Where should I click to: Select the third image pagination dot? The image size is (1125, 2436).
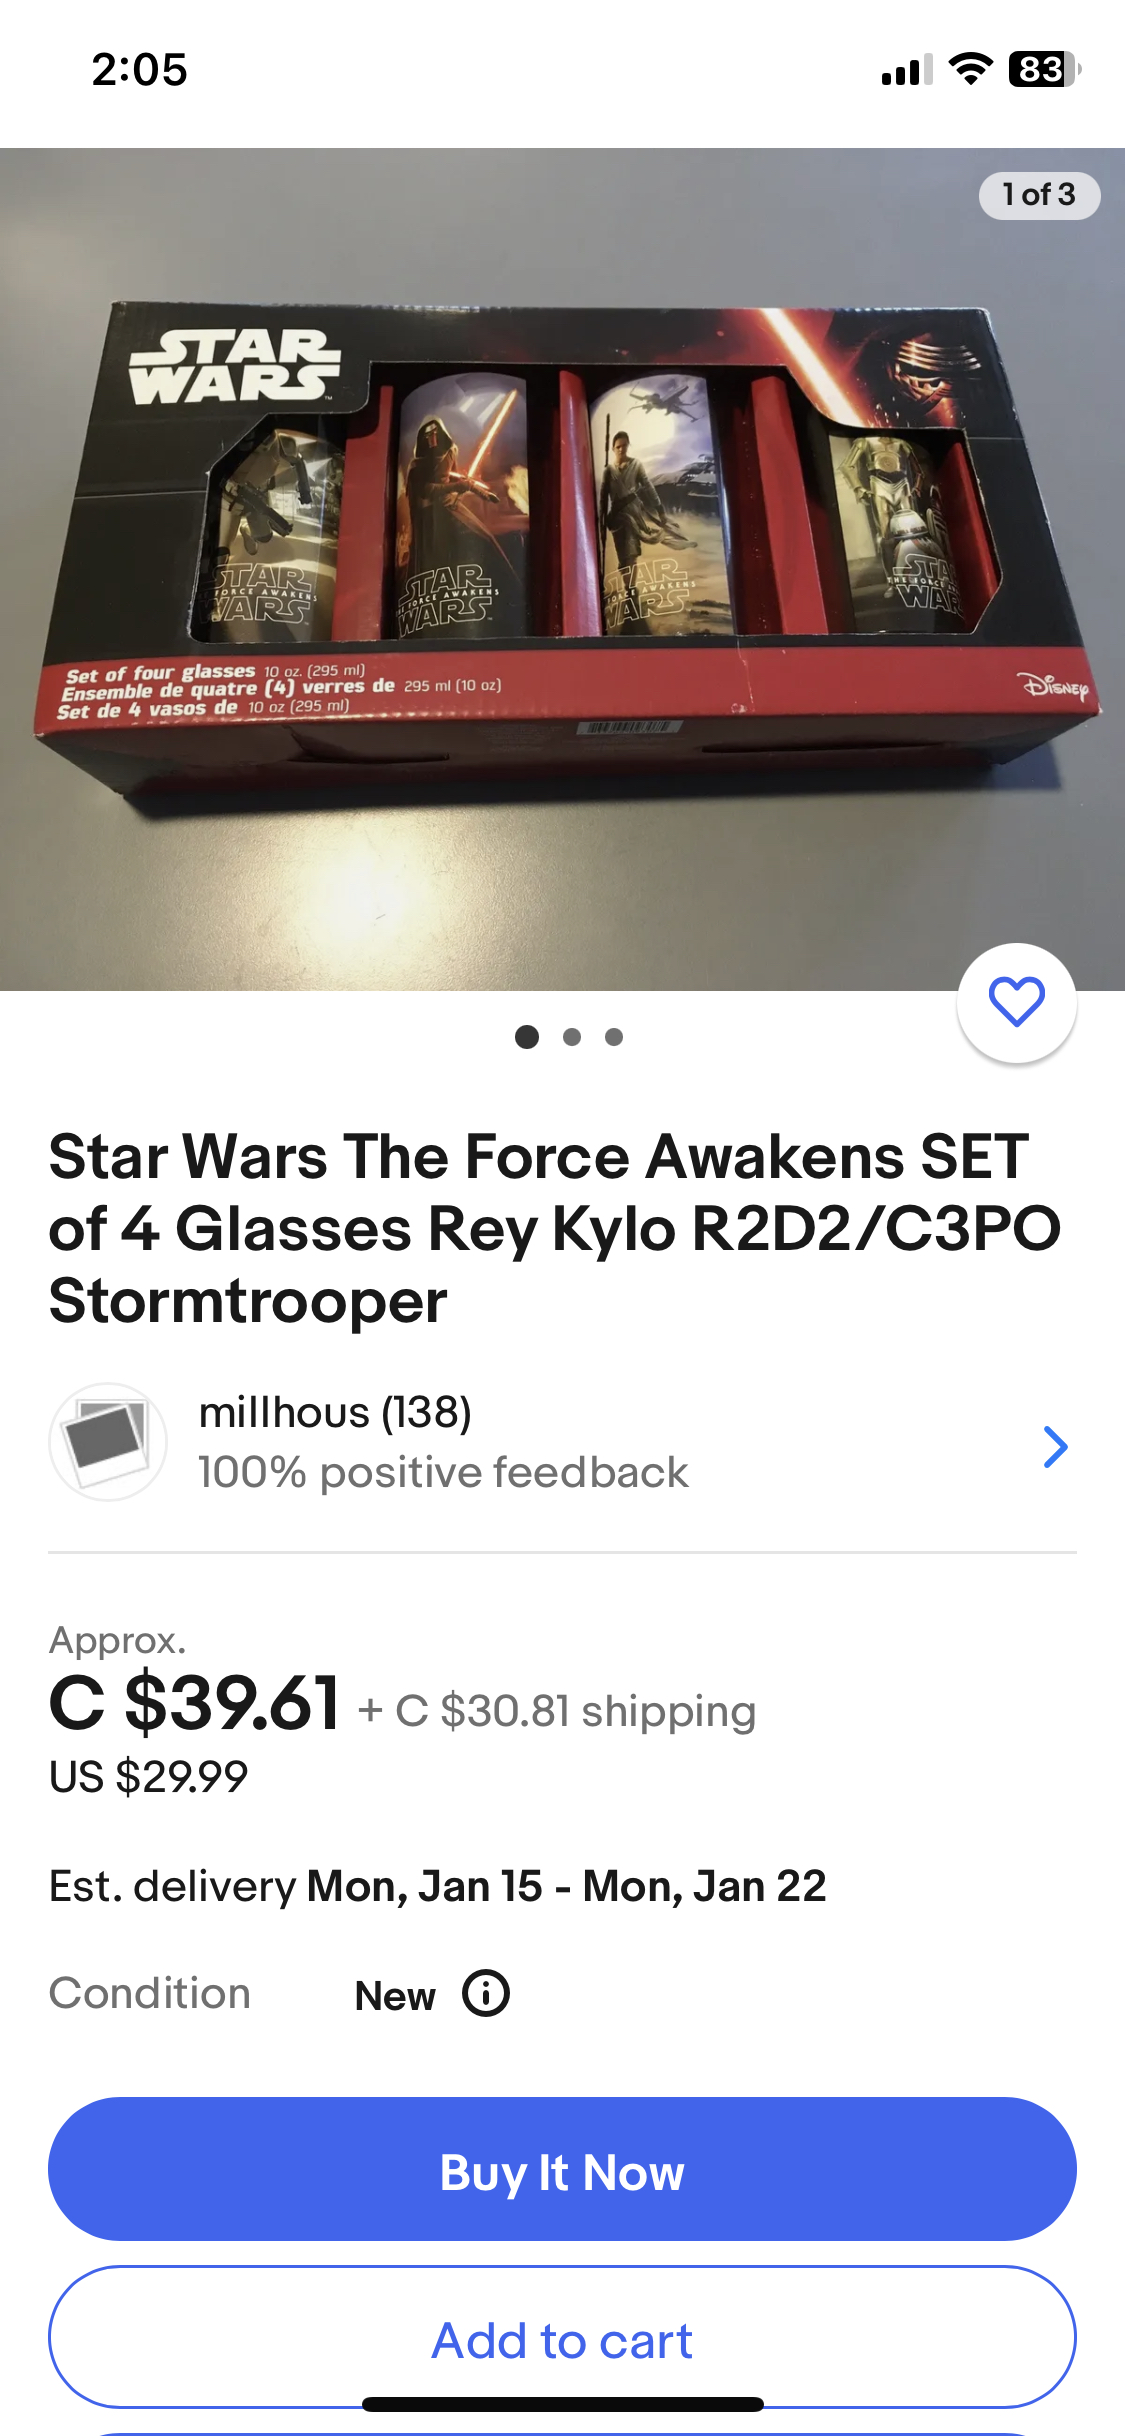[x=614, y=1037]
